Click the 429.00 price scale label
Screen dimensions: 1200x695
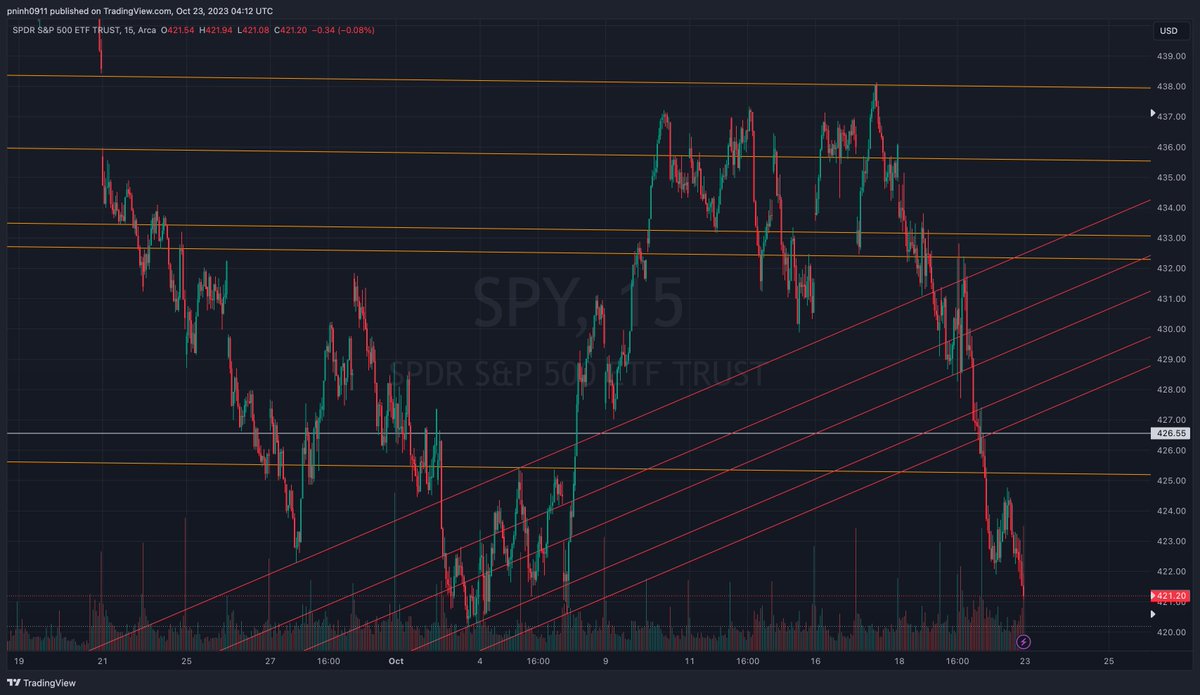(1172, 359)
